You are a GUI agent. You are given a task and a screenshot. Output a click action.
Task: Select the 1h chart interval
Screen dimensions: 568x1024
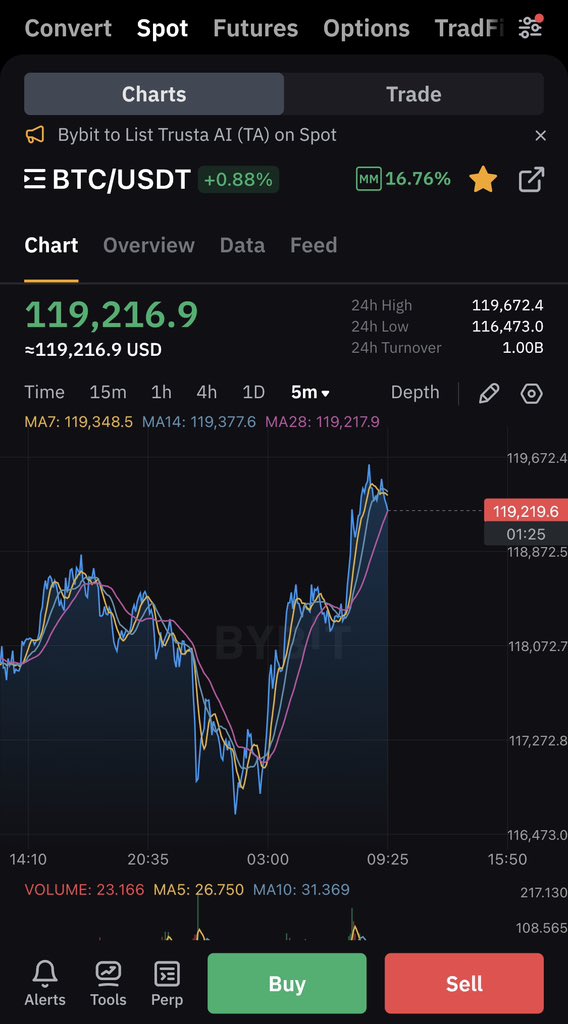[161, 392]
